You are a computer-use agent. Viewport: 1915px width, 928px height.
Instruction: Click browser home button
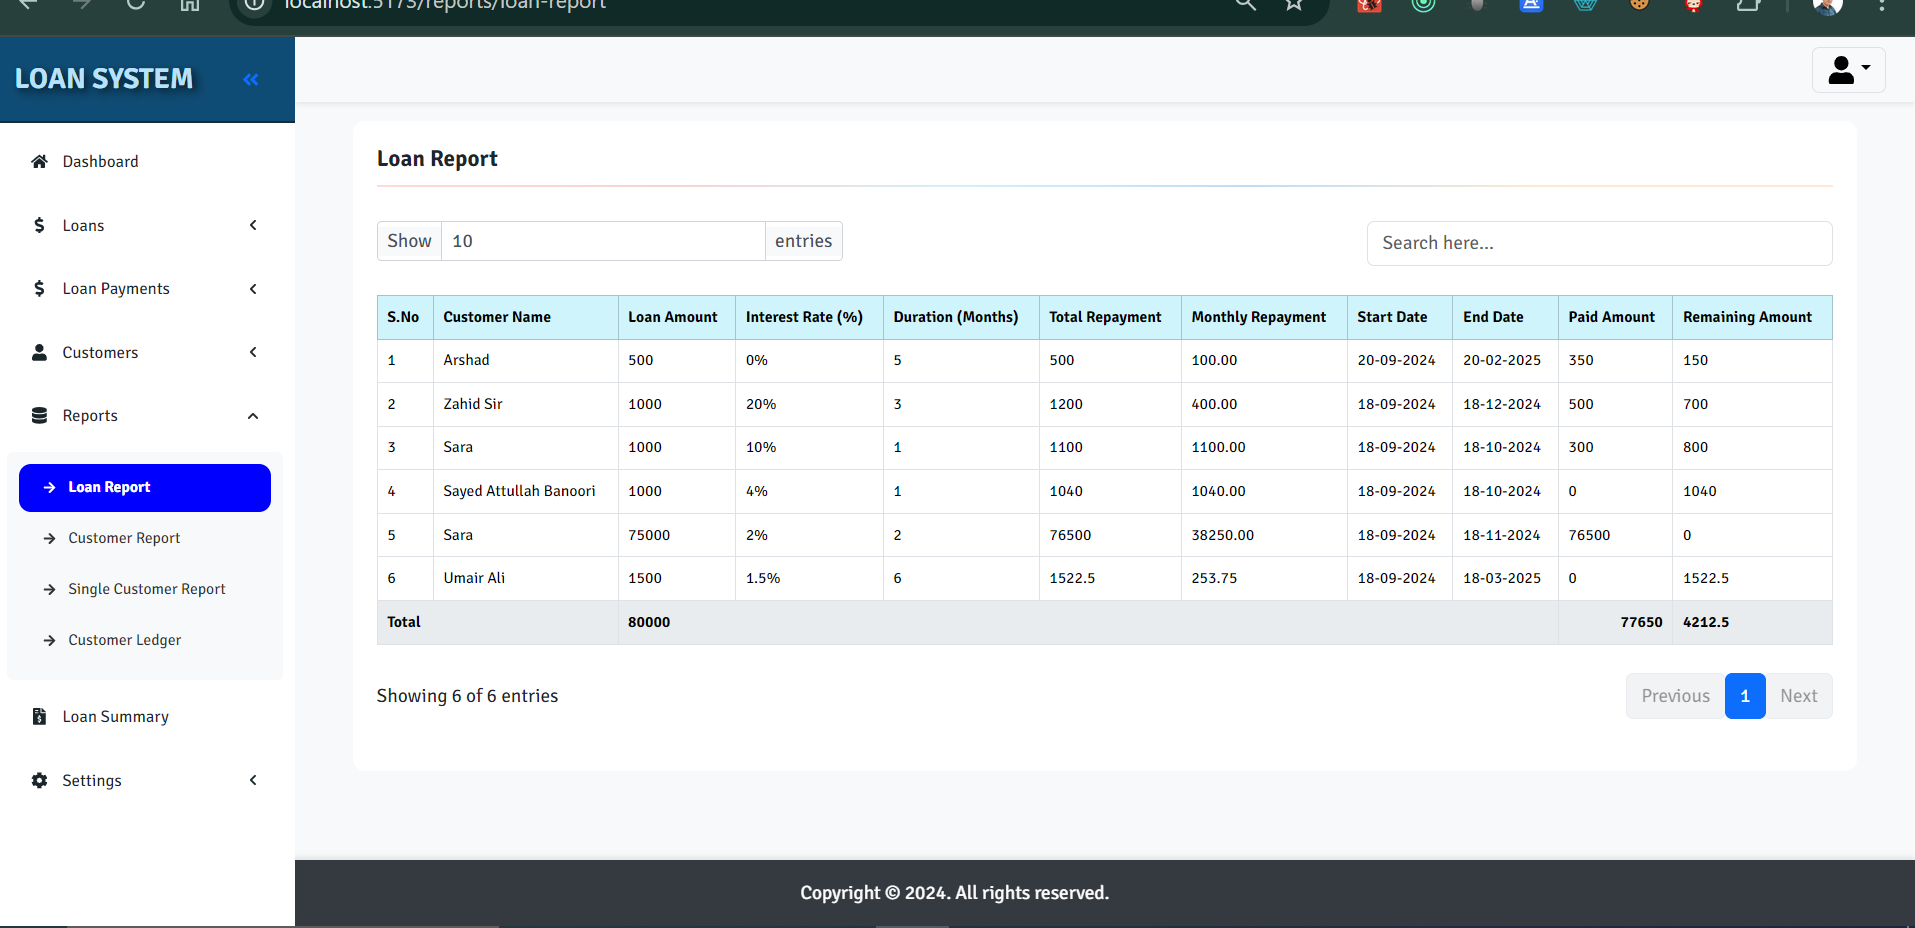click(x=189, y=4)
